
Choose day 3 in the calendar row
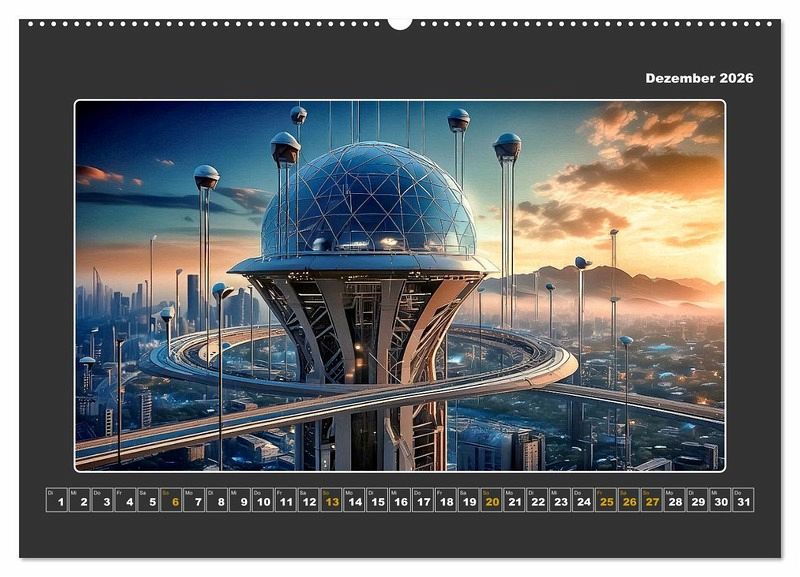click(103, 500)
